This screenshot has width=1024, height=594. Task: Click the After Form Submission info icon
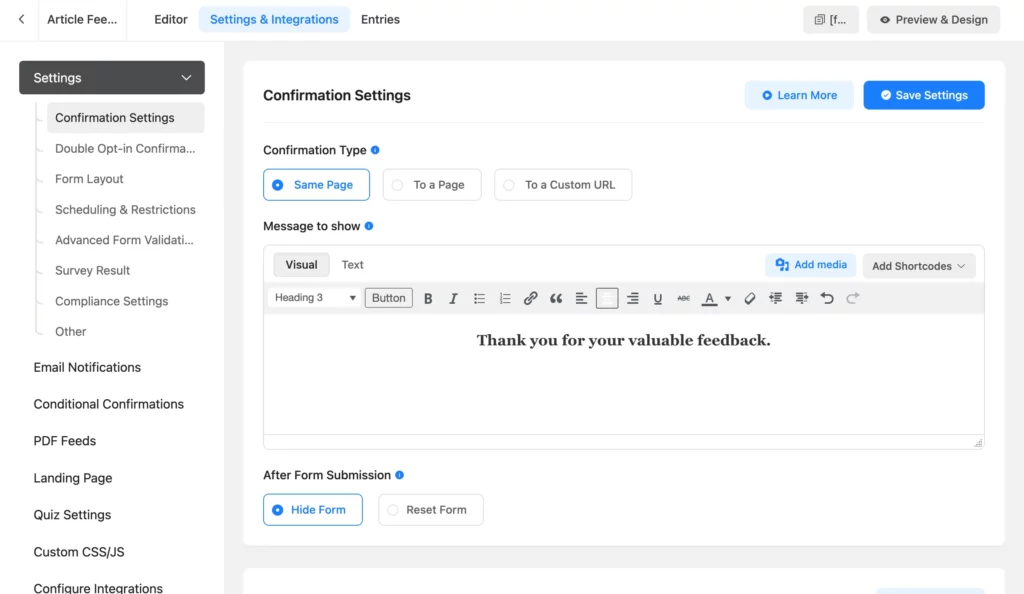tap(400, 475)
